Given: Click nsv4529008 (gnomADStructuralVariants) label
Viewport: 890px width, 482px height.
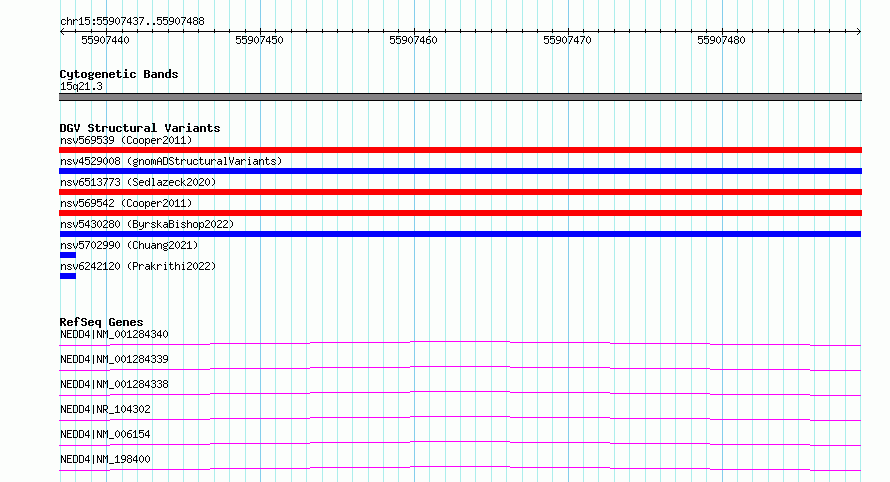Looking at the screenshot, I should pos(171,161).
